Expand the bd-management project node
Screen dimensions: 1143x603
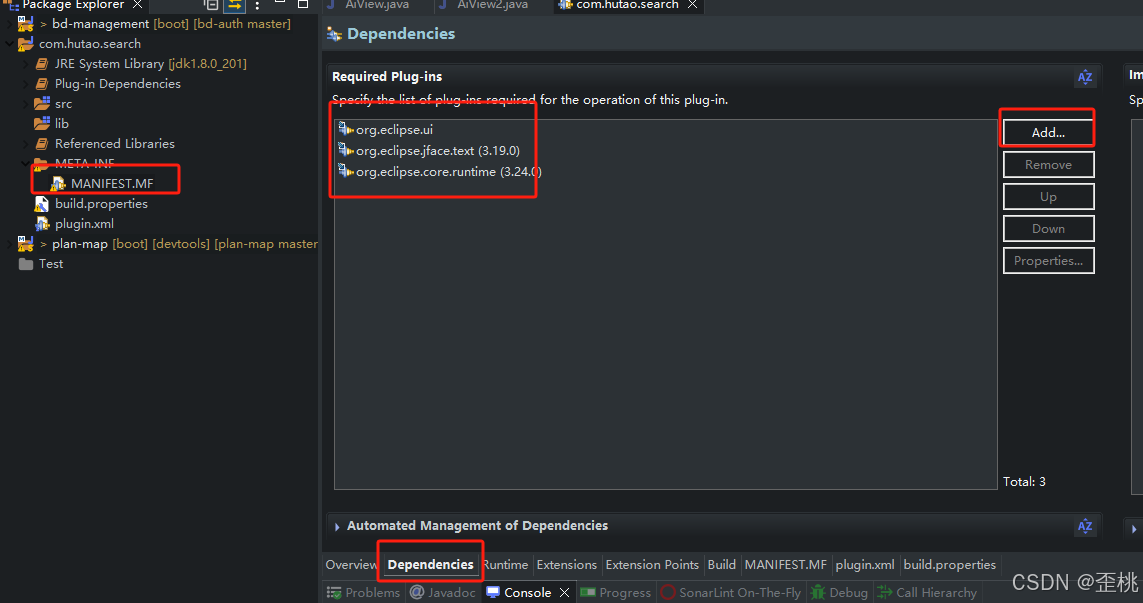coord(9,23)
